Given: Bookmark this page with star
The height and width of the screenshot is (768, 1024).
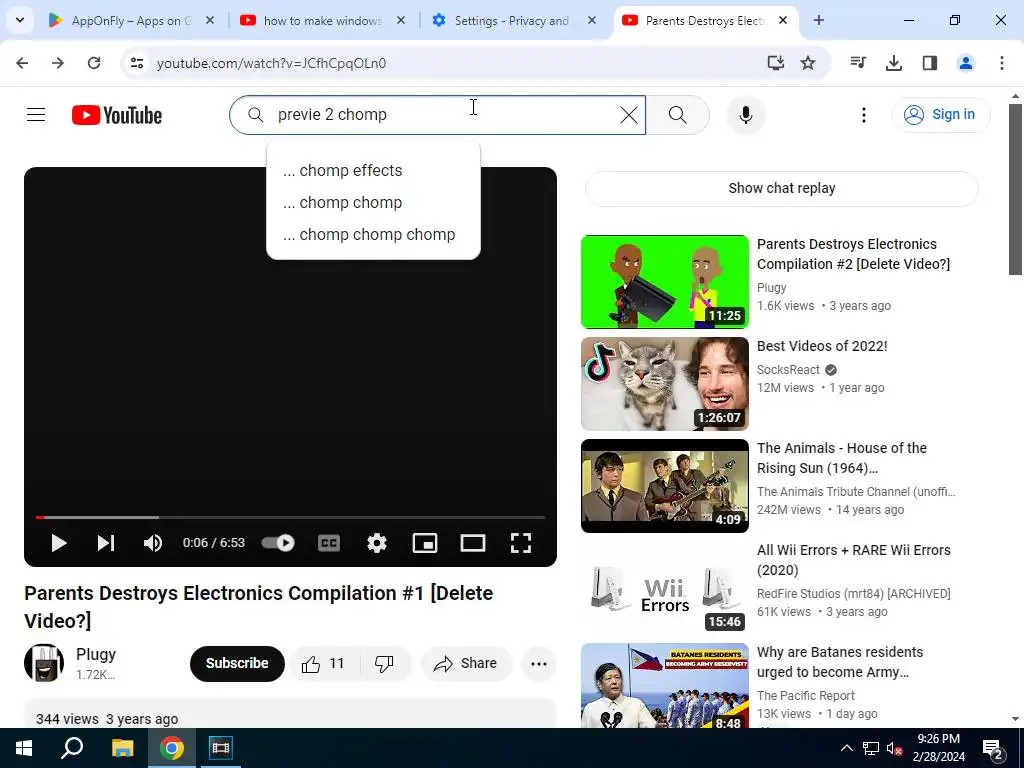Looking at the screenshot, I should [808, 63].
